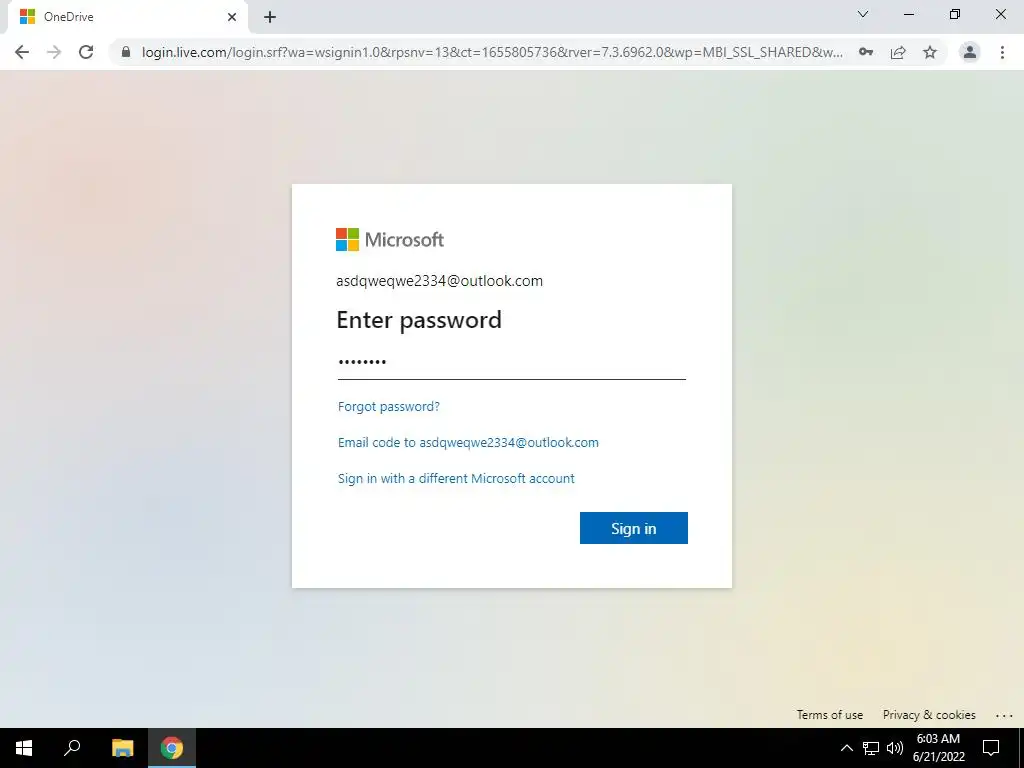Screen dimensions: 1024x768
Task: Click the browser forward arrow
Action: click(x=54, y=52)
